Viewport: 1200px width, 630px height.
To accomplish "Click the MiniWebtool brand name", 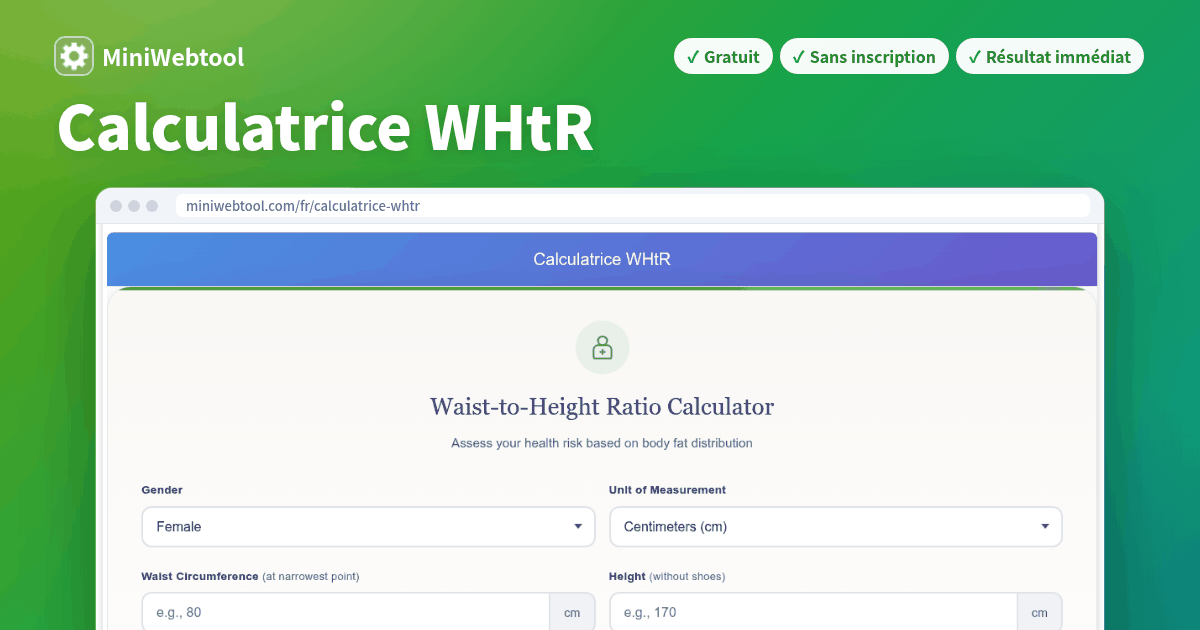I will pyautogui.click(x=173, y=58).
